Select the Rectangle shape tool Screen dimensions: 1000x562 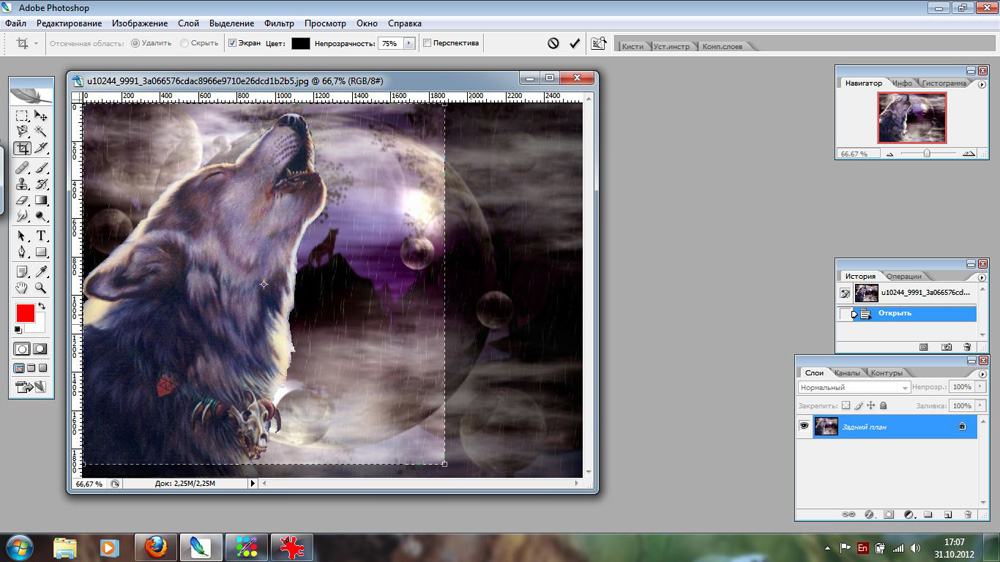pos(41,252)
